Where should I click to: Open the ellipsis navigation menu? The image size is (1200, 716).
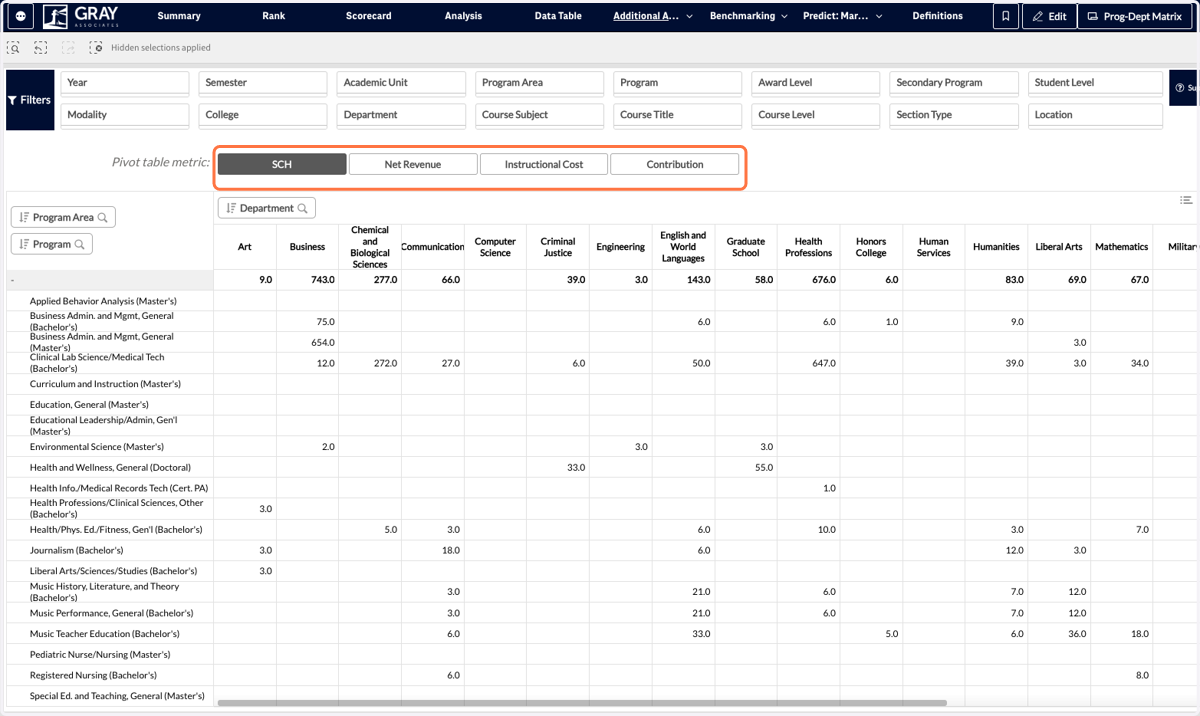[20, 16]
